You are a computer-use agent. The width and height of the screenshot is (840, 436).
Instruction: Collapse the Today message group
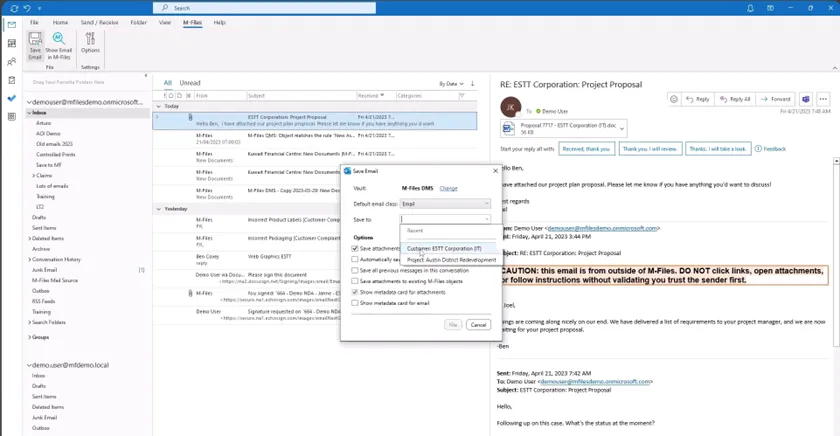click(x=158, y=106)
